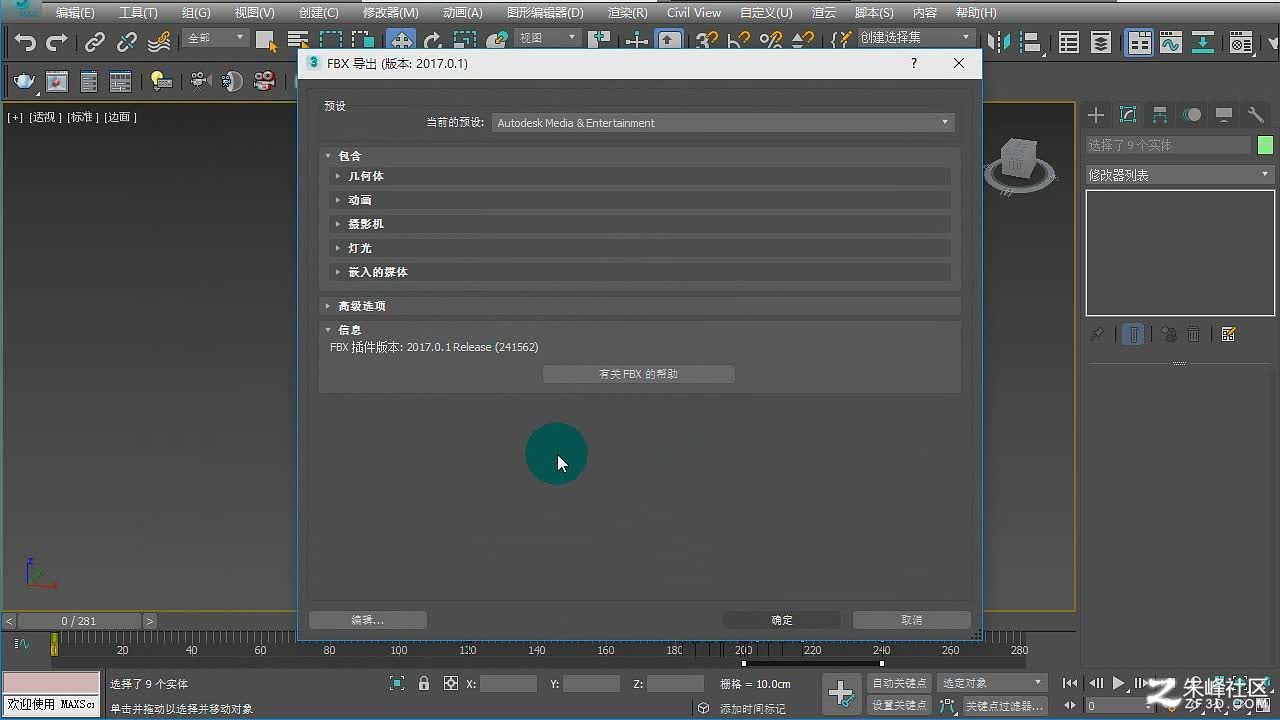Open the 帮助(H) menu
Screen dimensions: 1280x720
pyautogui.click(x=976, y=13)
